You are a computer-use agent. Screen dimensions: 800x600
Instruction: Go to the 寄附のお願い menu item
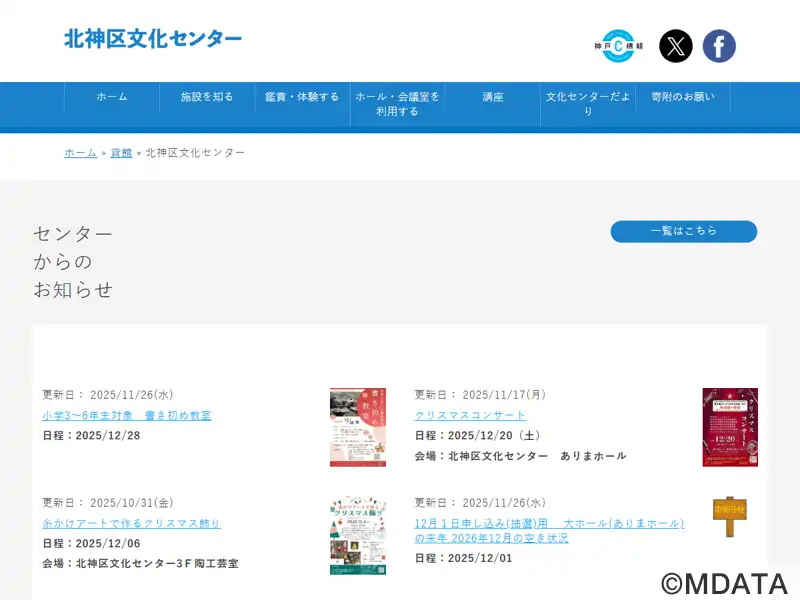point(683,97)
